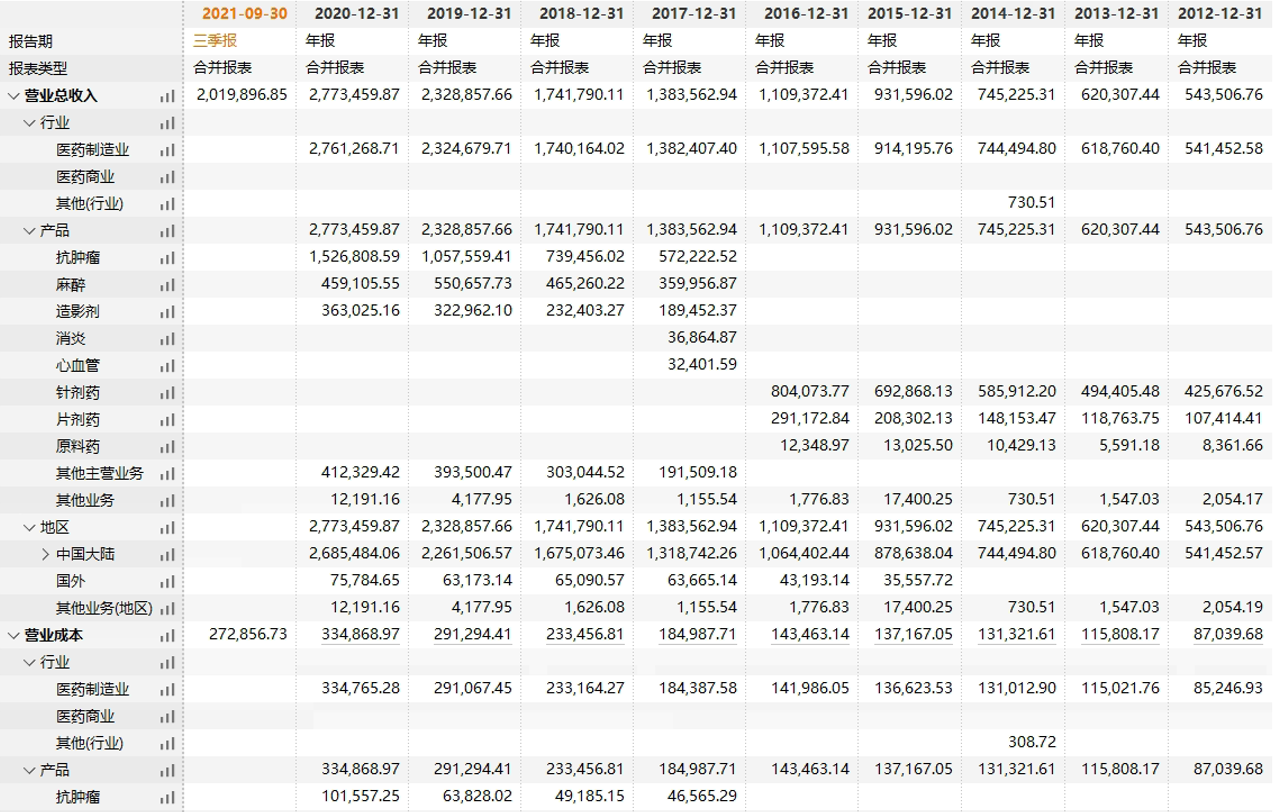The width and height of the screenshot is (1273, 812).
Task: Select the 片剂药 value 107,414.41
Action: pyautogui.click(x=1224, y=419)
